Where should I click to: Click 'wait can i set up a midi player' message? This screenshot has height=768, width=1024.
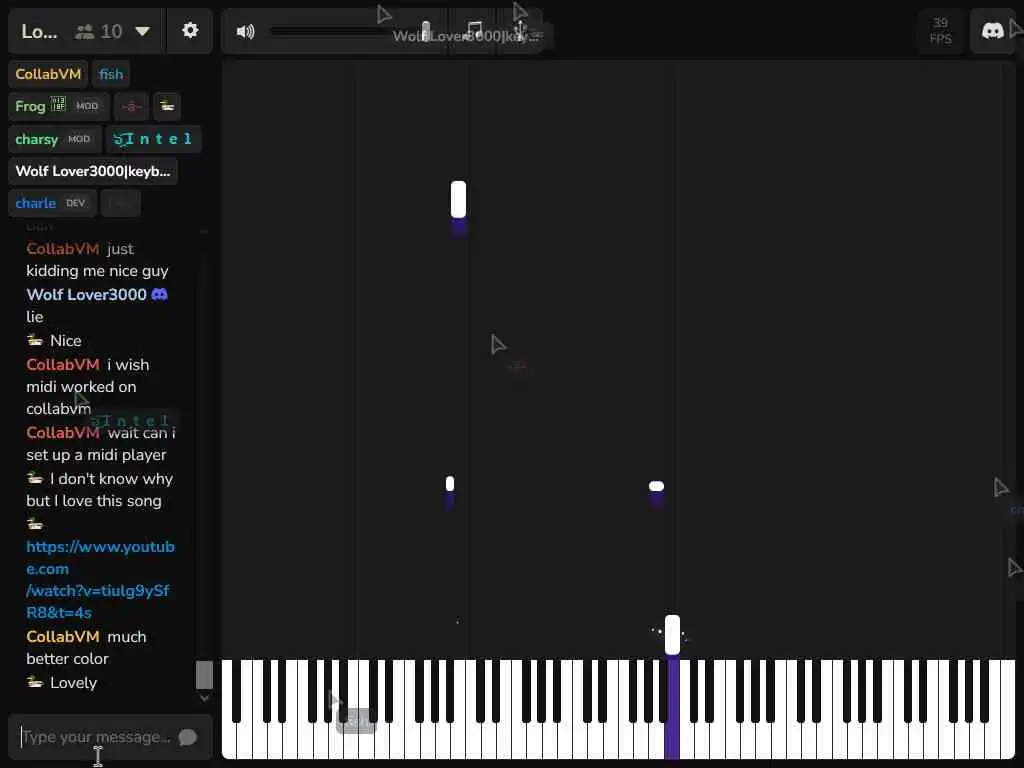[101, 444]
